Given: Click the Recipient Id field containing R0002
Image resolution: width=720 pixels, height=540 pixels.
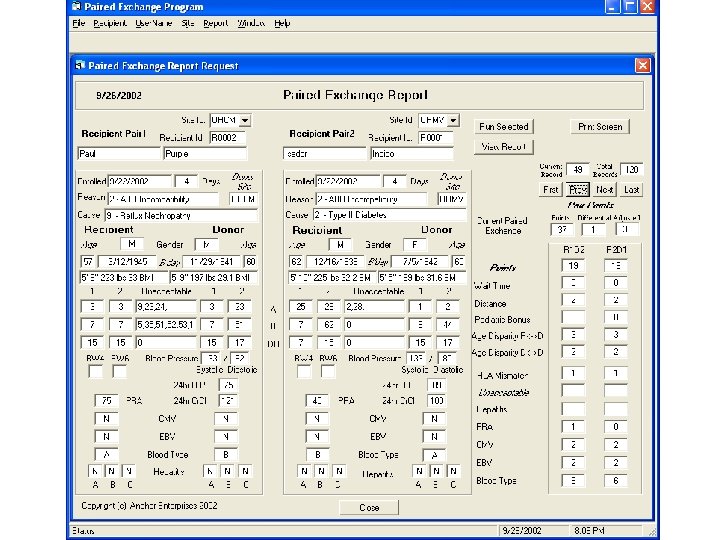Looking at the screenshot, I should [x=227, y=137].
